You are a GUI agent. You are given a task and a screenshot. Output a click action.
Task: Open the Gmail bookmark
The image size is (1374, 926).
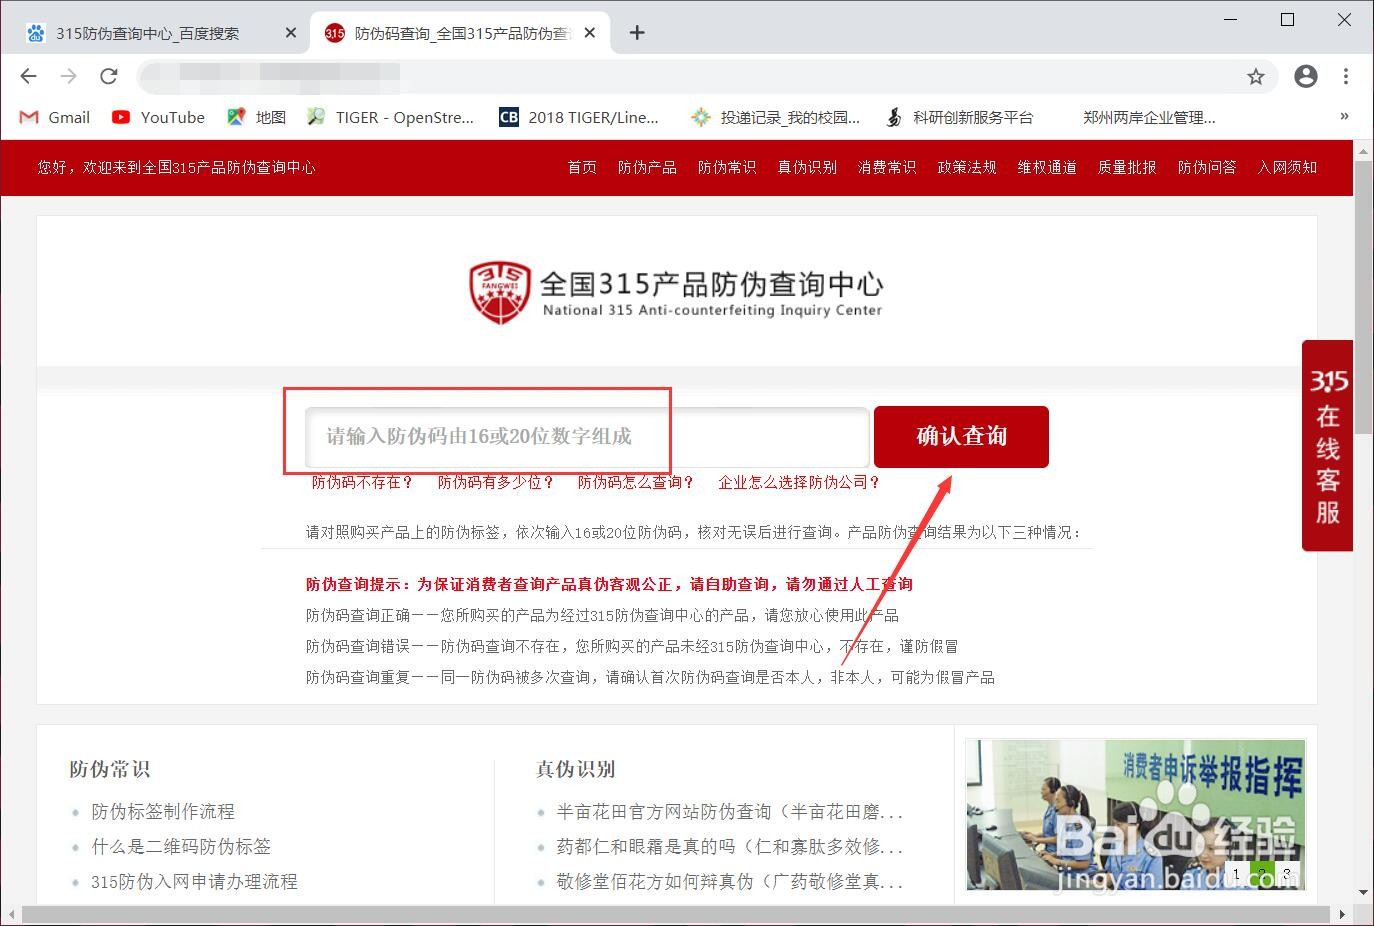point(55,117)
